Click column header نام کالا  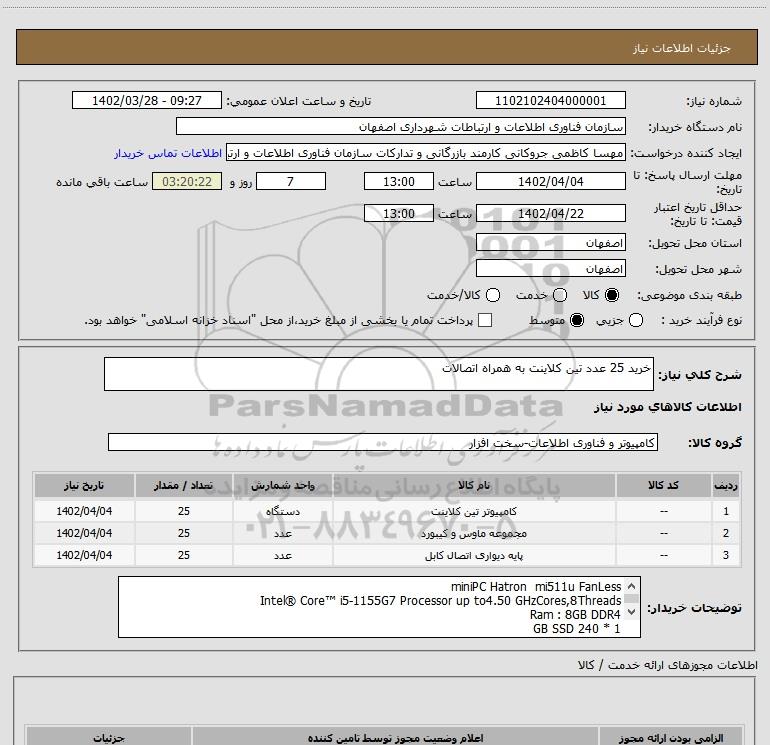474,486
